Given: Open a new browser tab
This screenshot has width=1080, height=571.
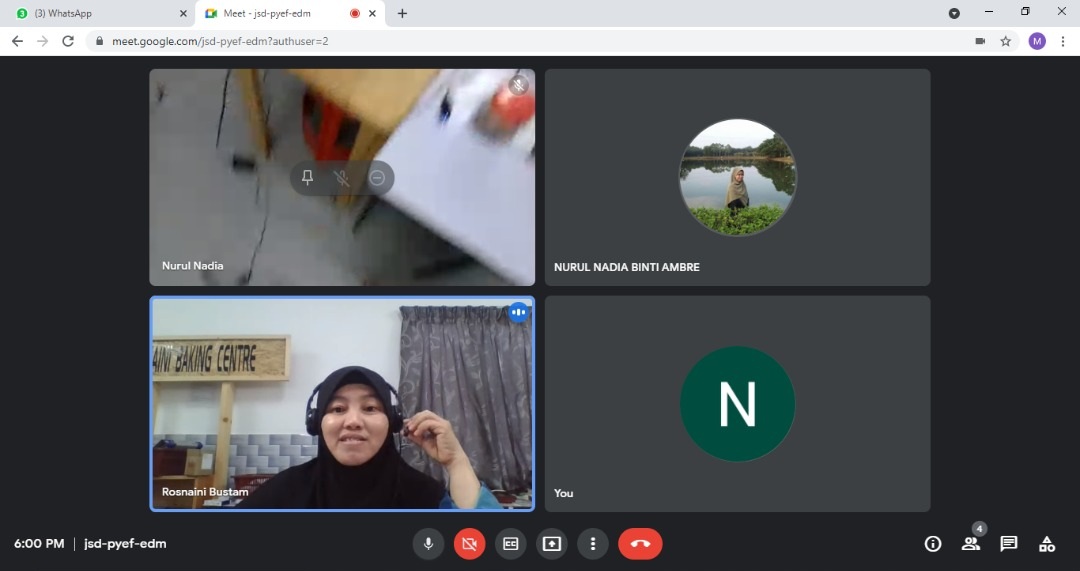Looking at the screenshot, I should tap(402, 13).
